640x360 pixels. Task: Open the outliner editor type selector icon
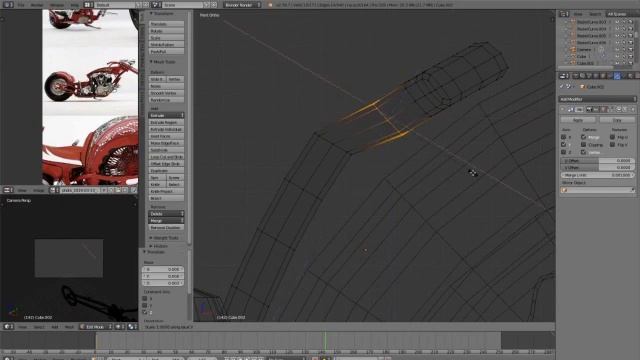tap(564, 14)
